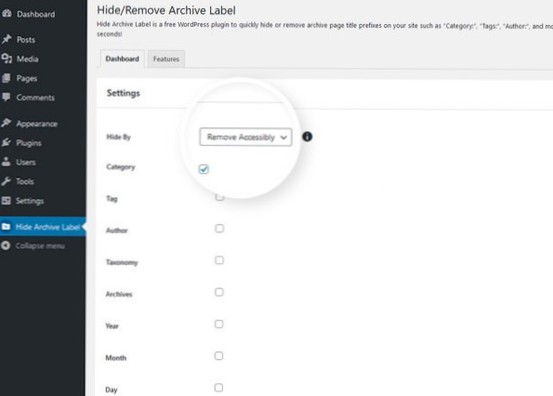The height and width of the screenshot is (396, 553).
Task: Click the info icon beside Hide By
Action: click(x=307, y=136)
